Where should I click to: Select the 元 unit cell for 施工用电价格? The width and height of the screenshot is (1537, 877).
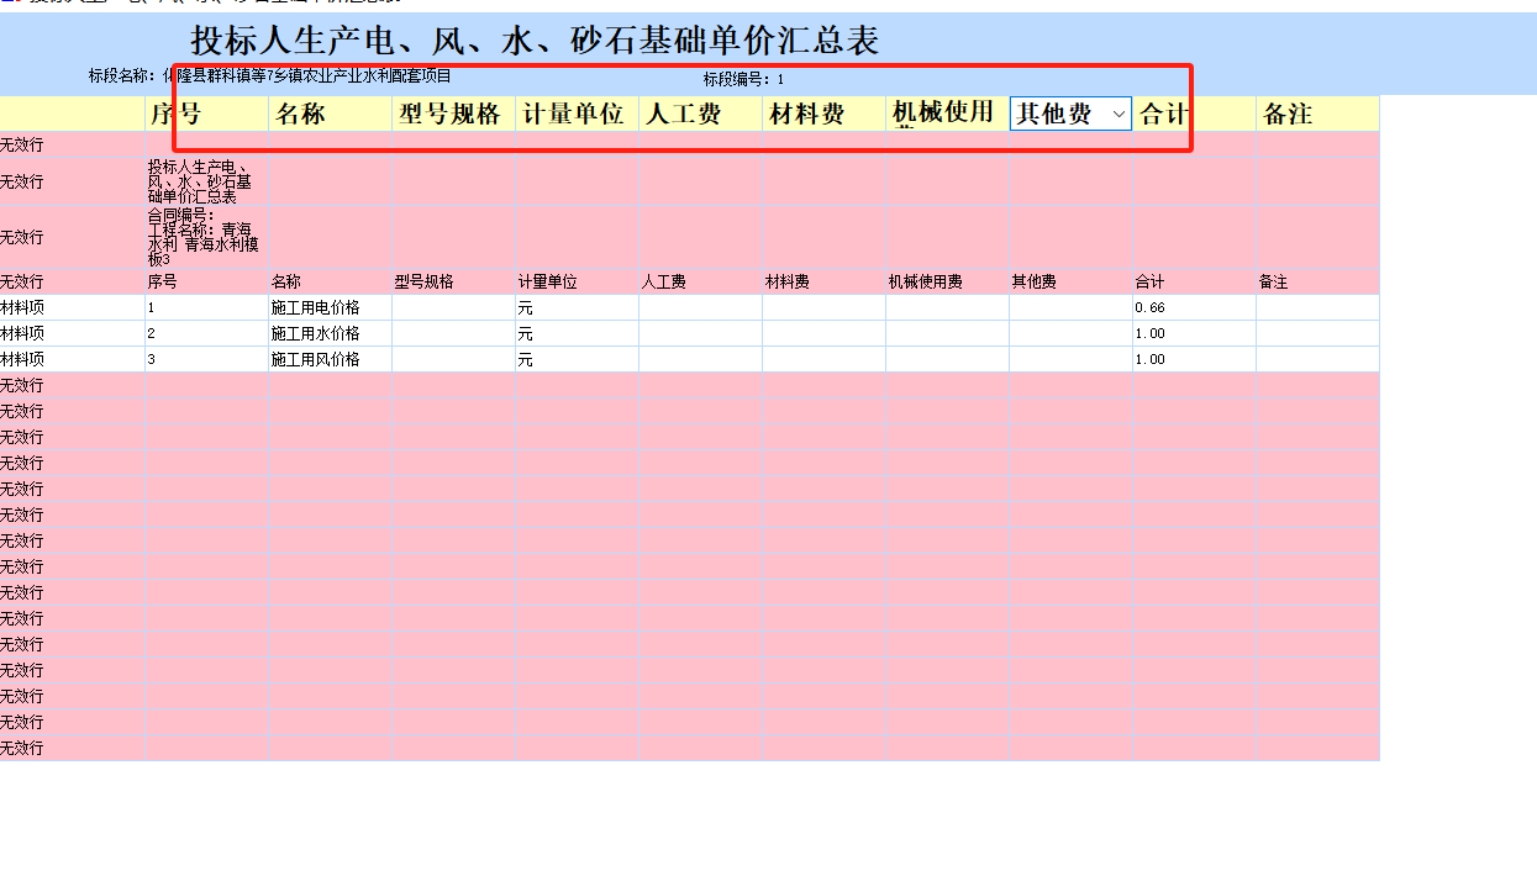(x=575, y=308)
